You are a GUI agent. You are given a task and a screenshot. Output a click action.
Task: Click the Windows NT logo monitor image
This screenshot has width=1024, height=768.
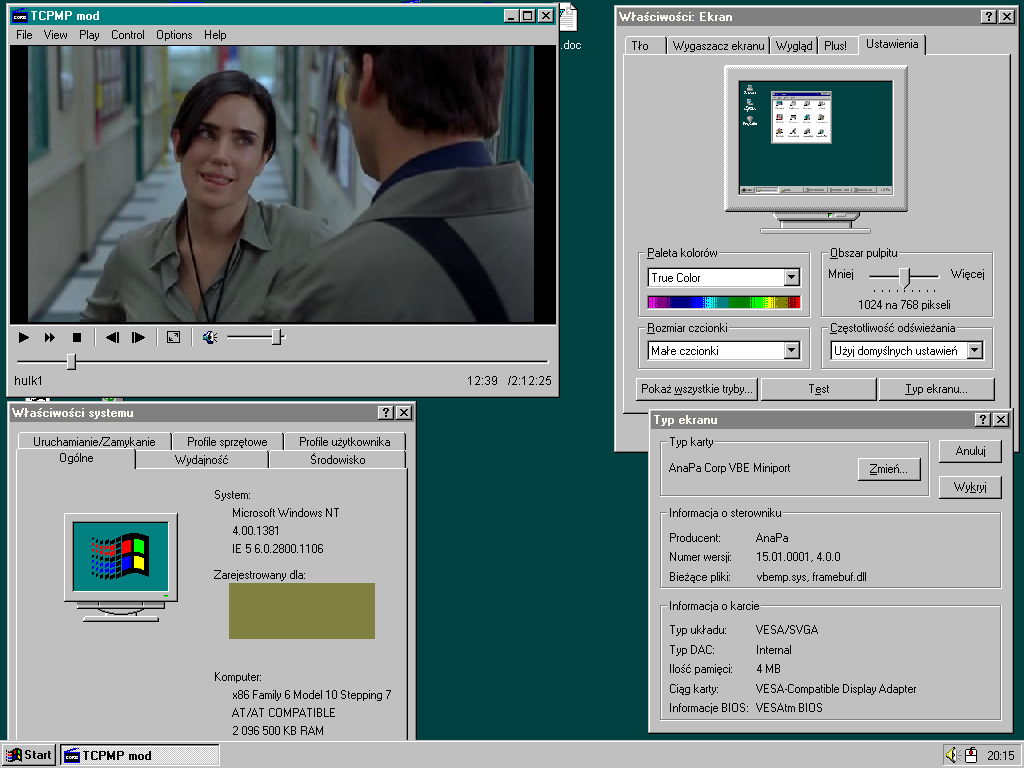121,567
